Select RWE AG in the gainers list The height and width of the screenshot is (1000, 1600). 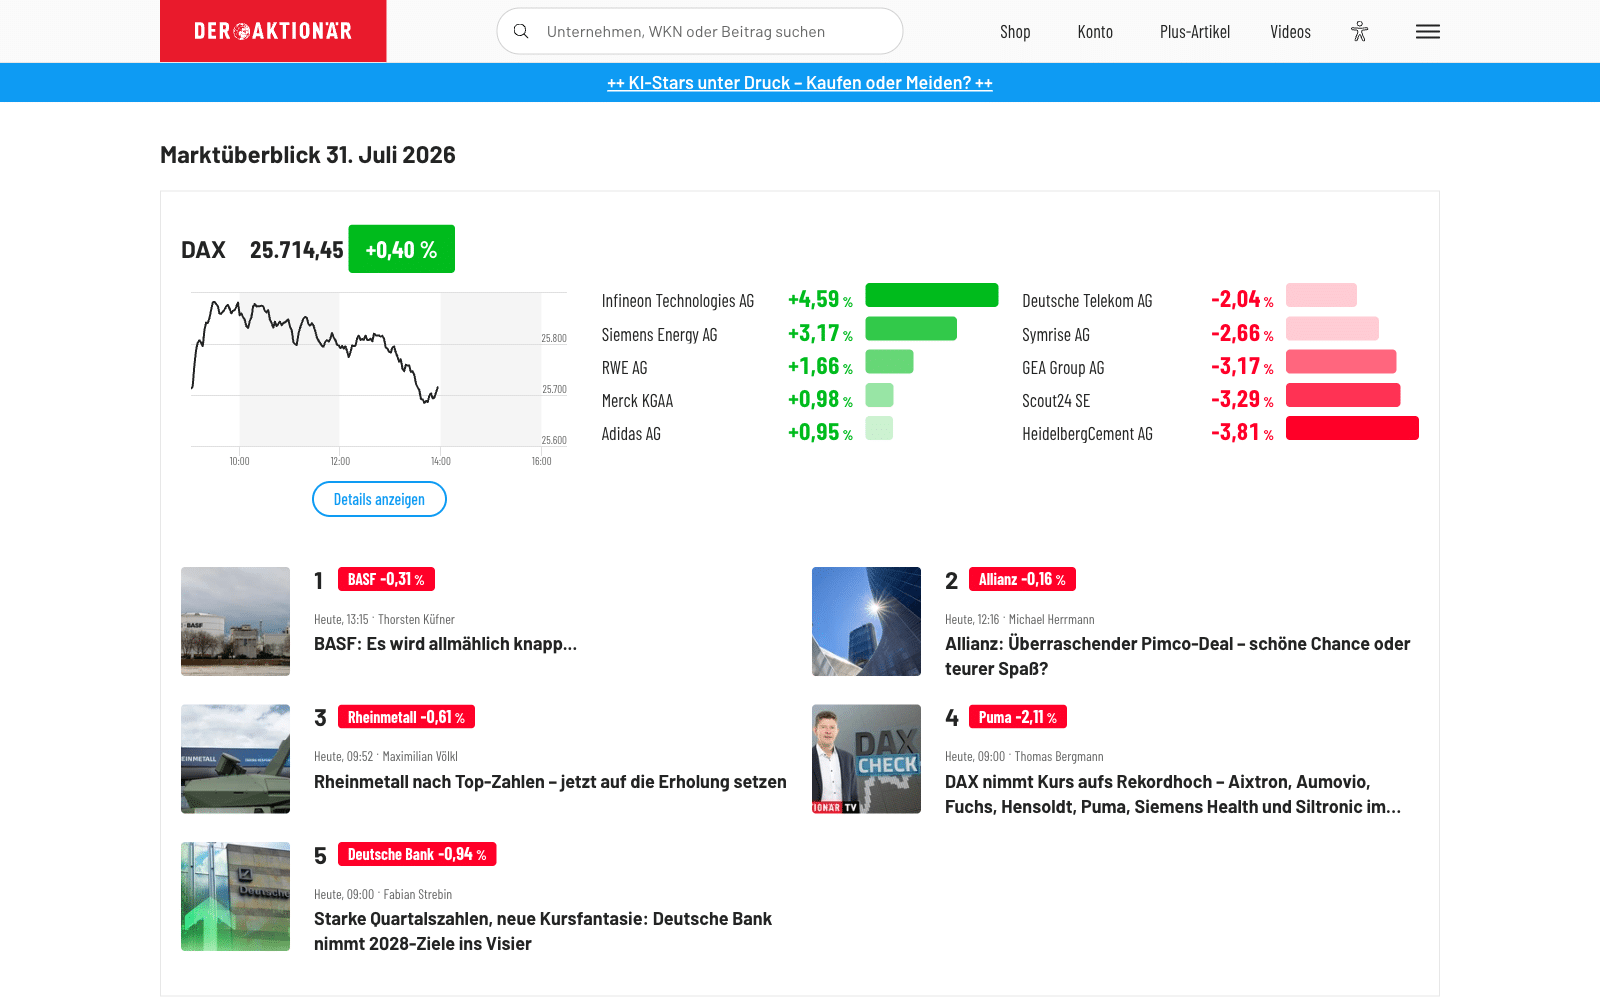pyautogui.click(x=624, y=368)
